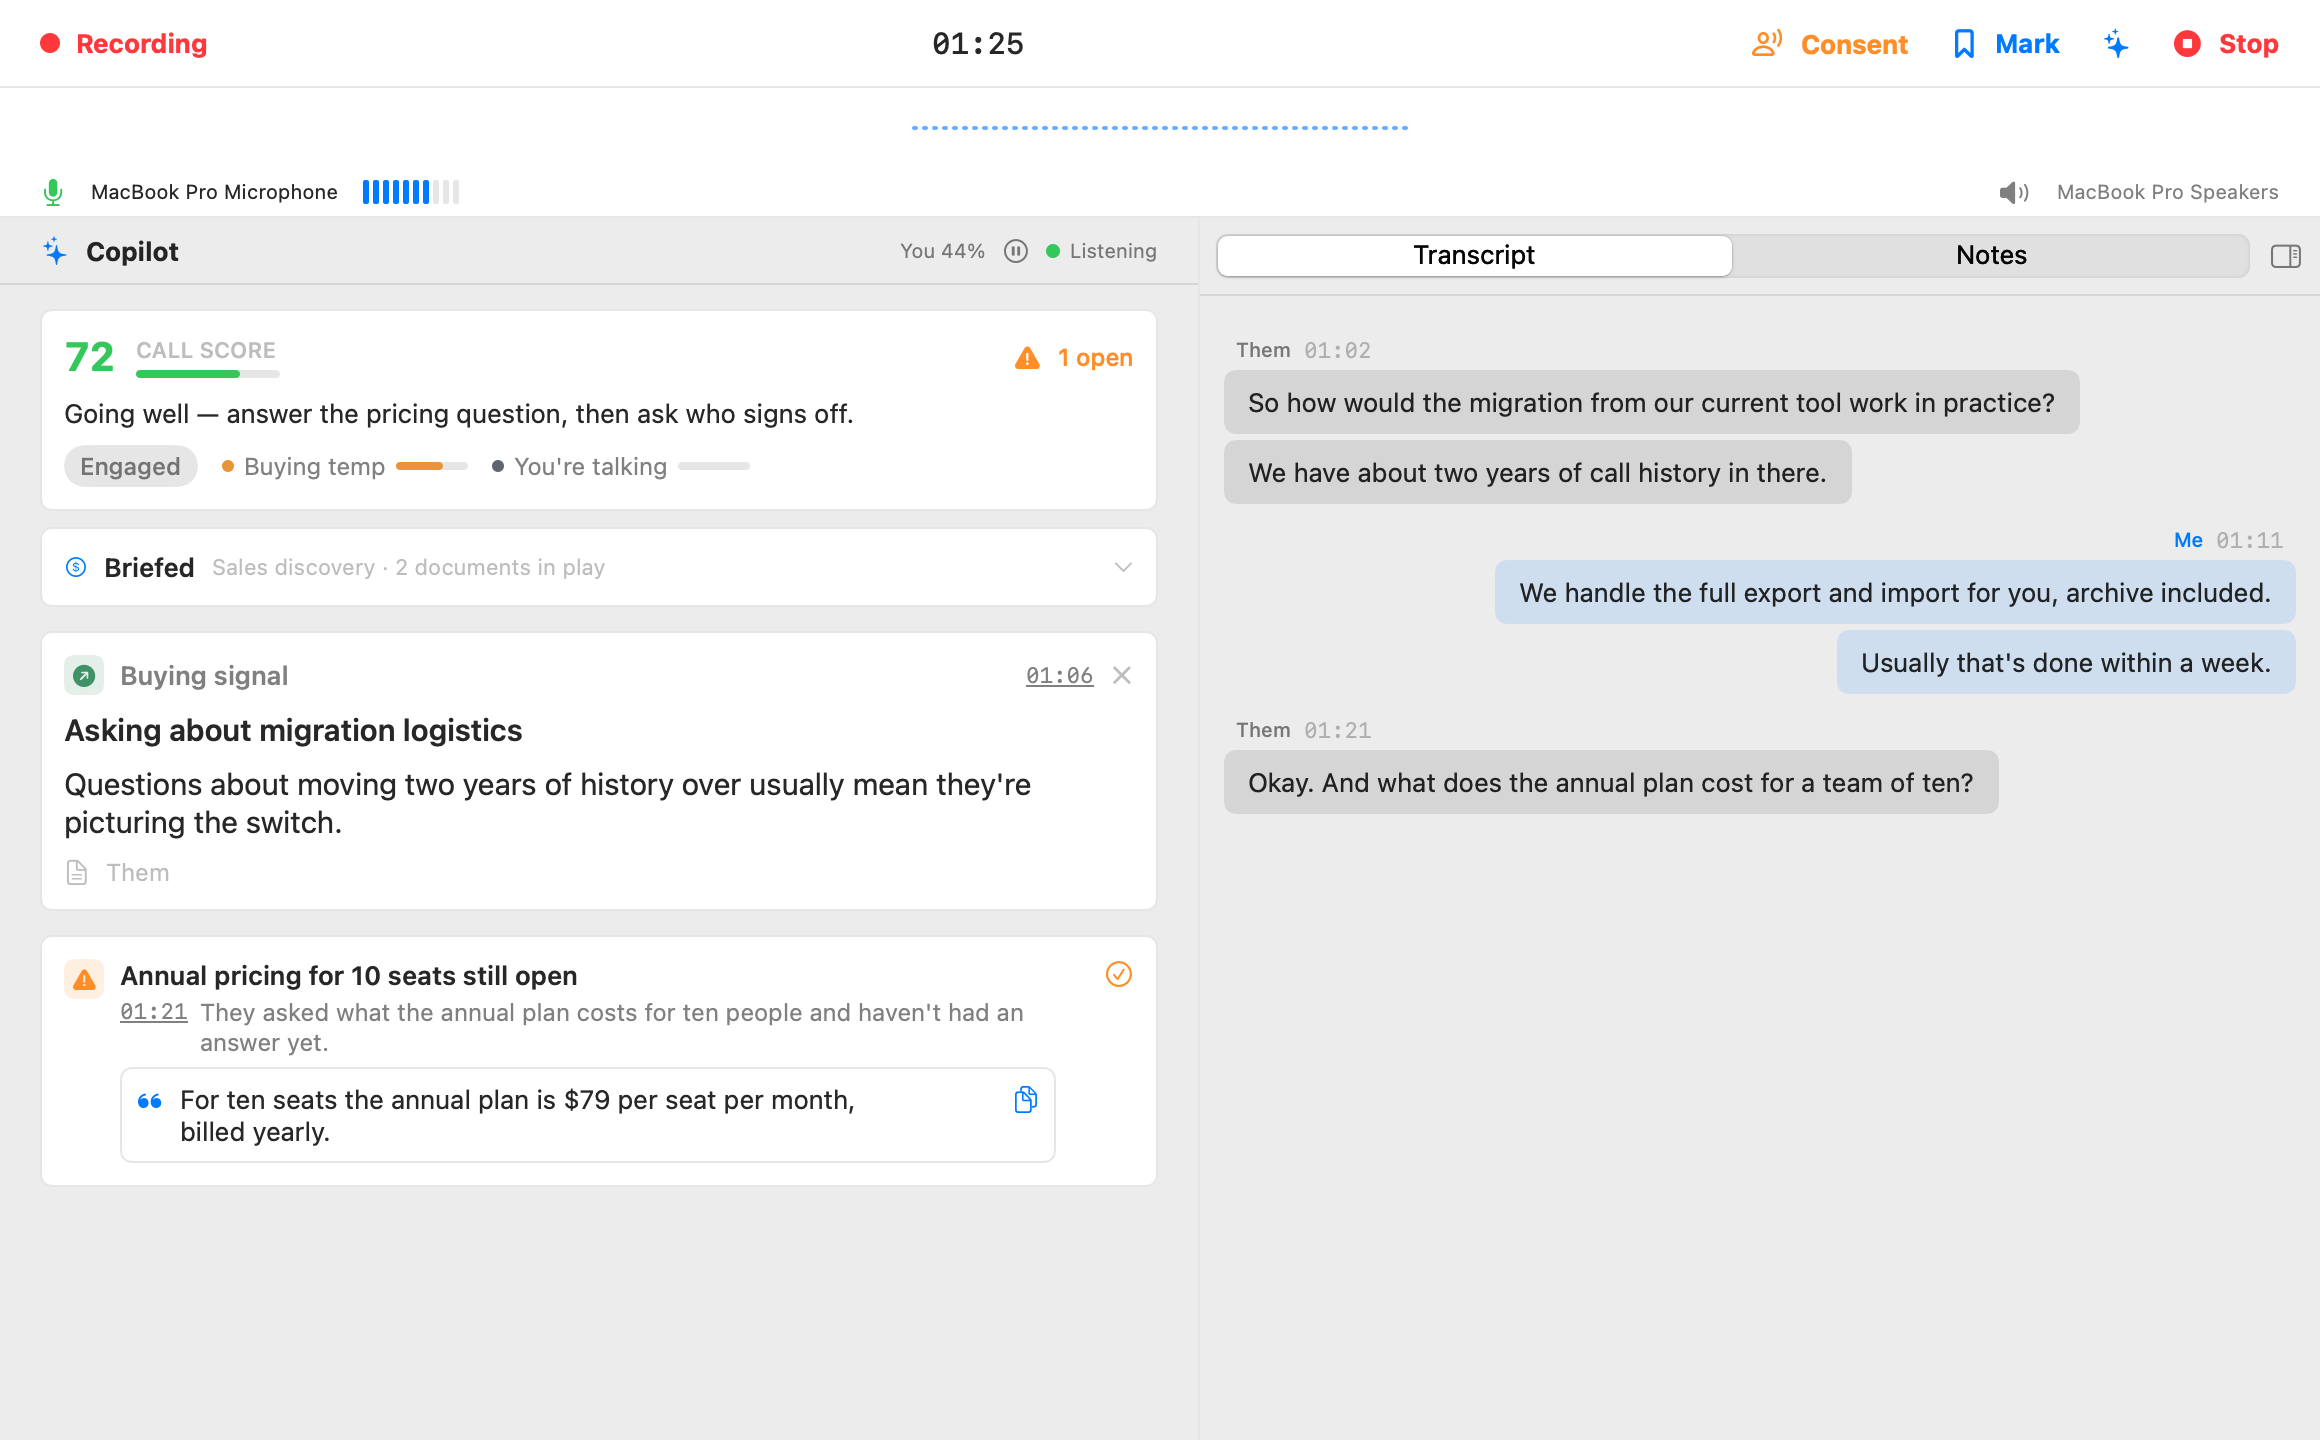
Task: Select MacBook Pro Speakers output
Action: 2167,192
